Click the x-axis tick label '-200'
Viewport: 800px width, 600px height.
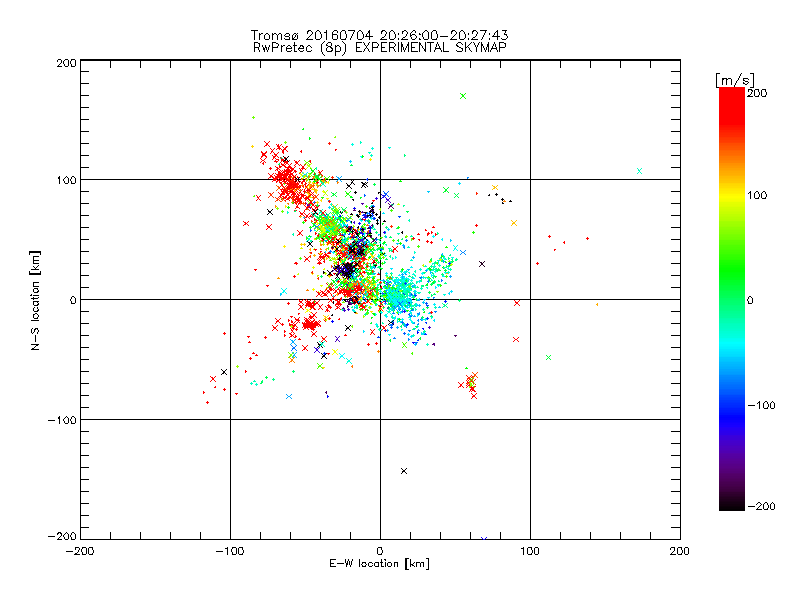click(80, 552)
